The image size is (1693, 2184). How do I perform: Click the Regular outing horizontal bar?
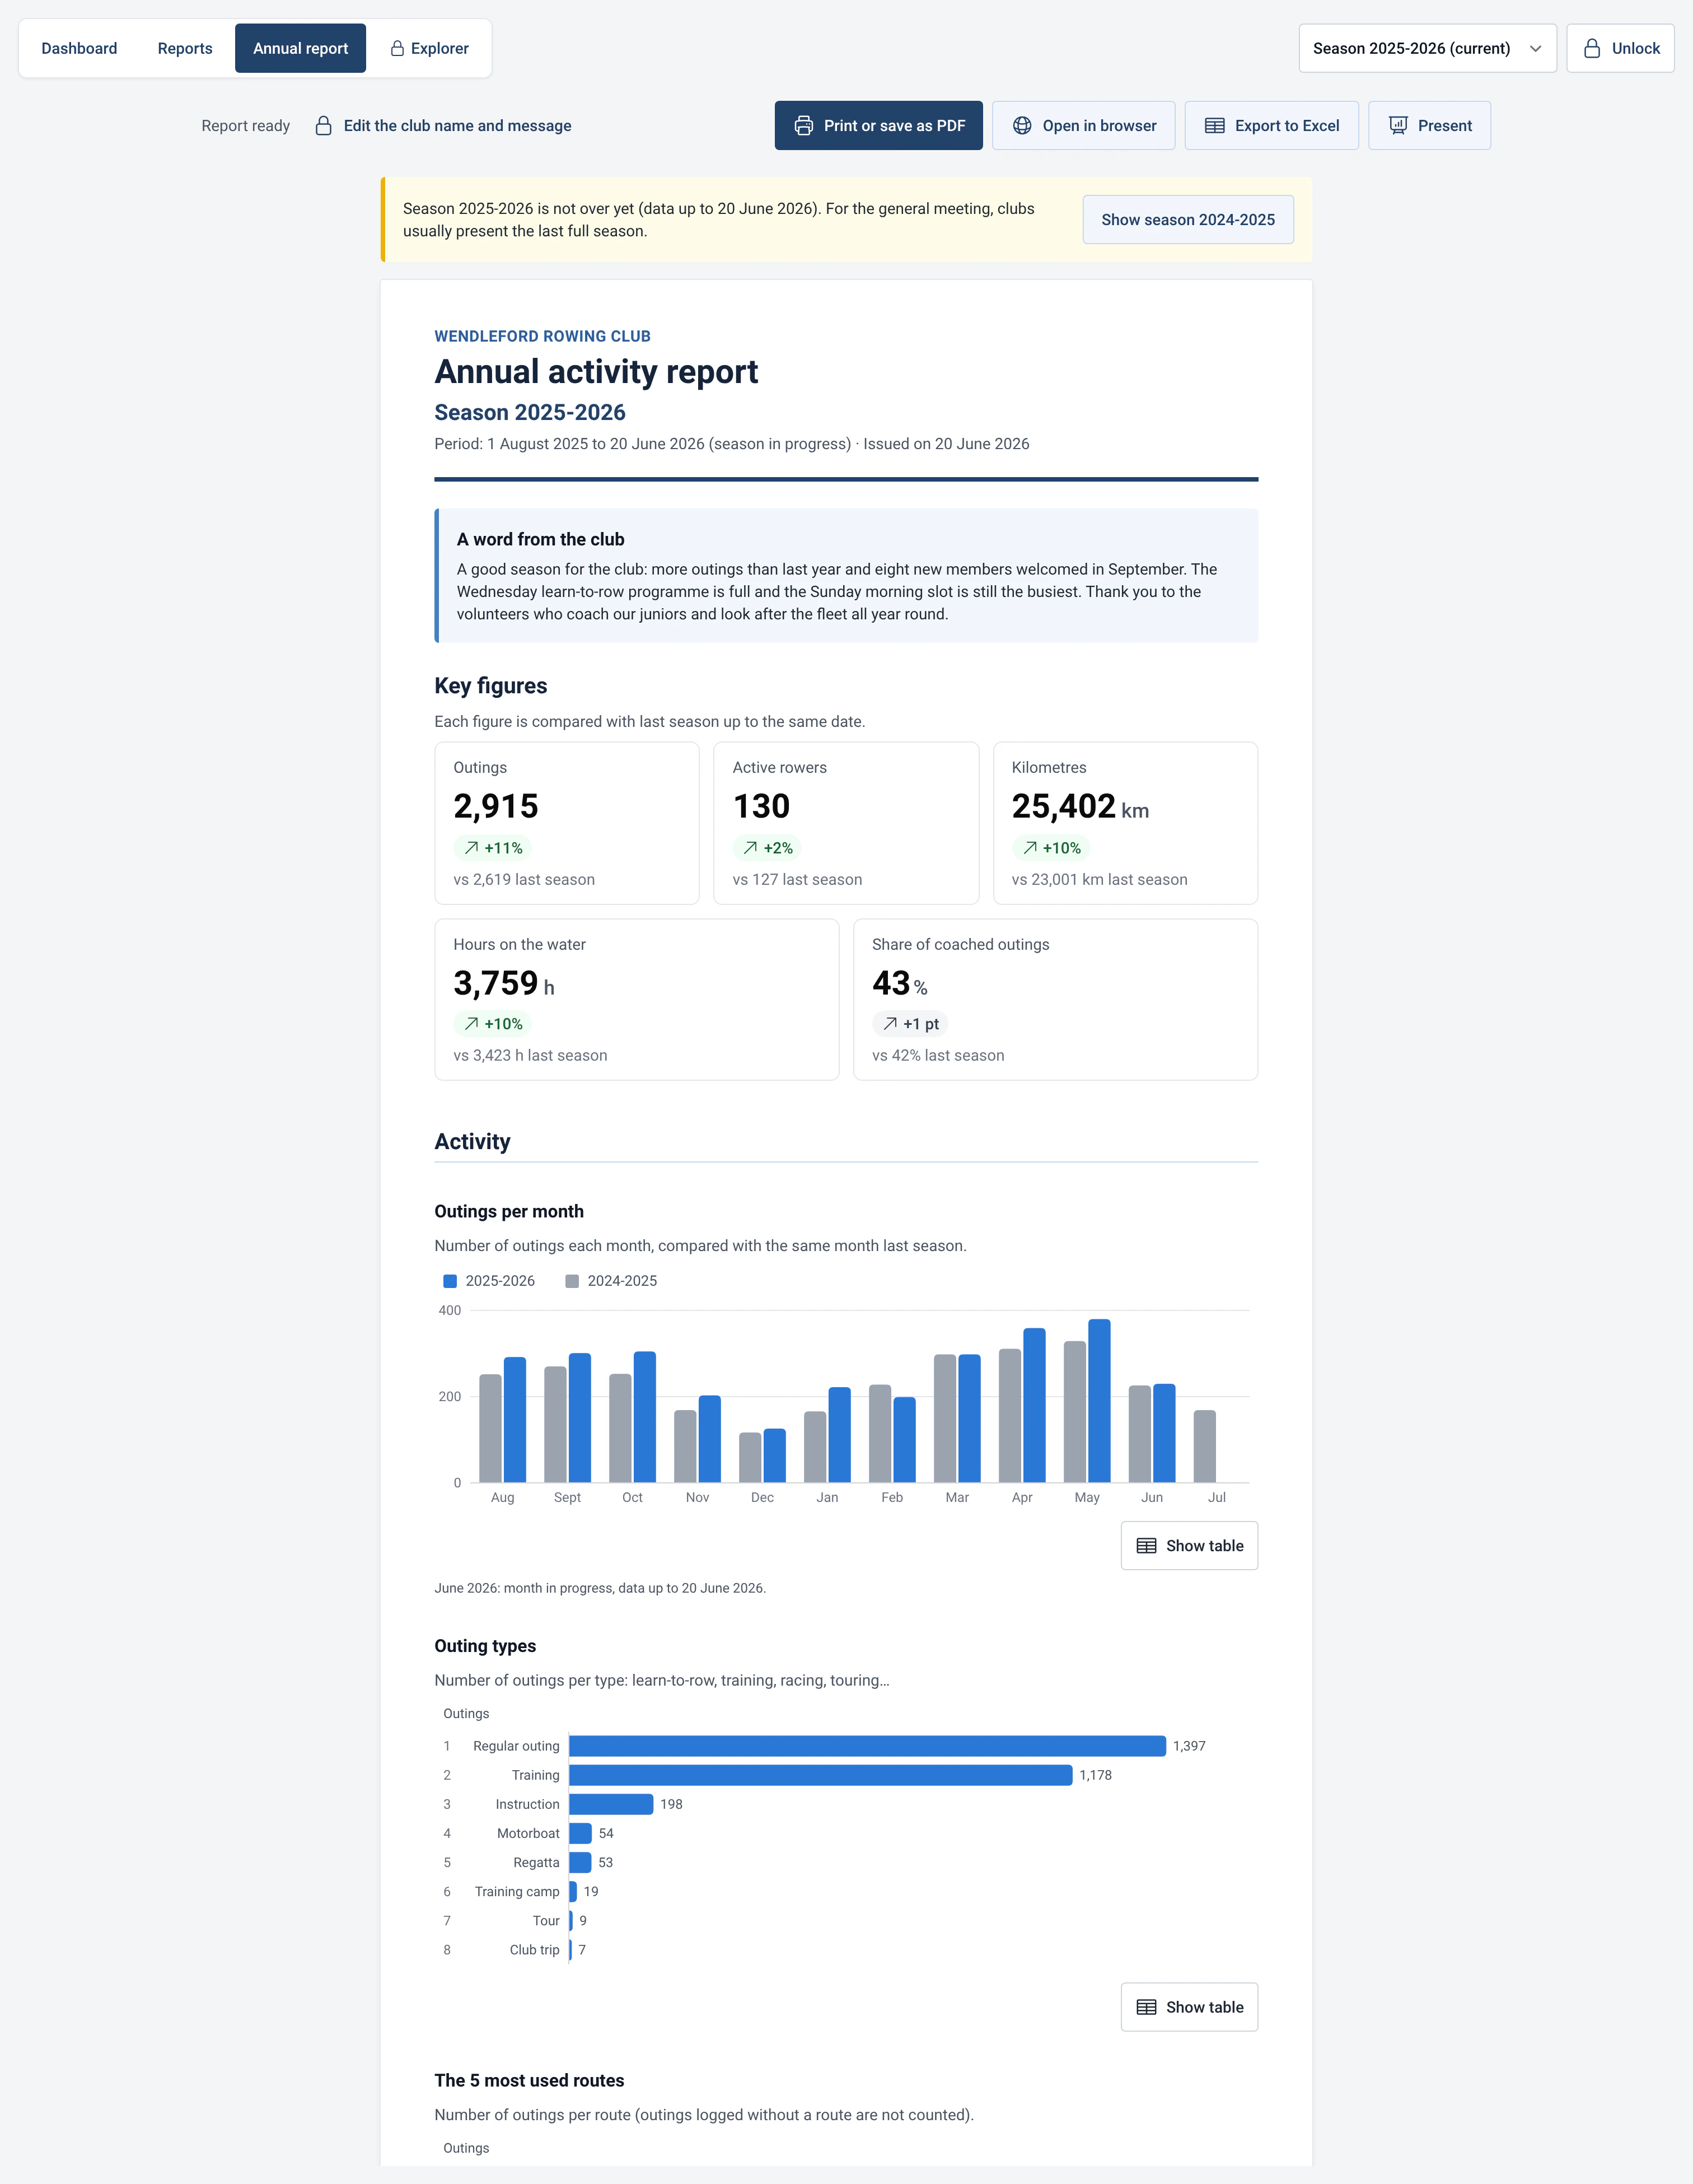[x=867, y=1746]
